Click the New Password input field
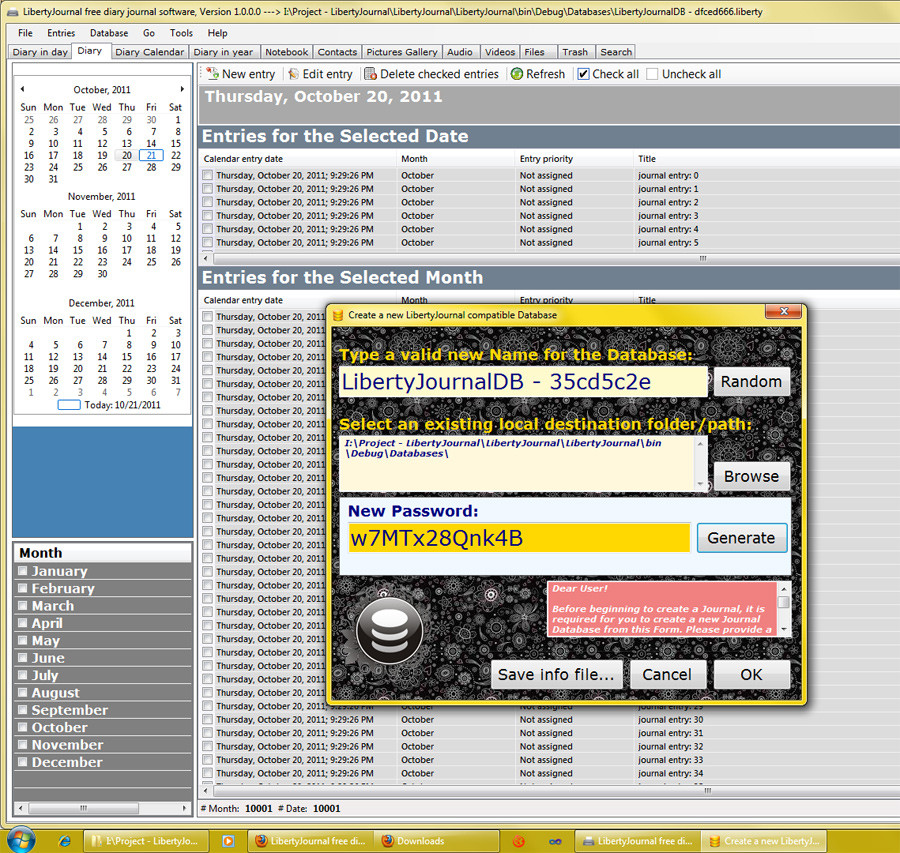The width and height of the screenshot is (900, 853). tap(519, 538)
